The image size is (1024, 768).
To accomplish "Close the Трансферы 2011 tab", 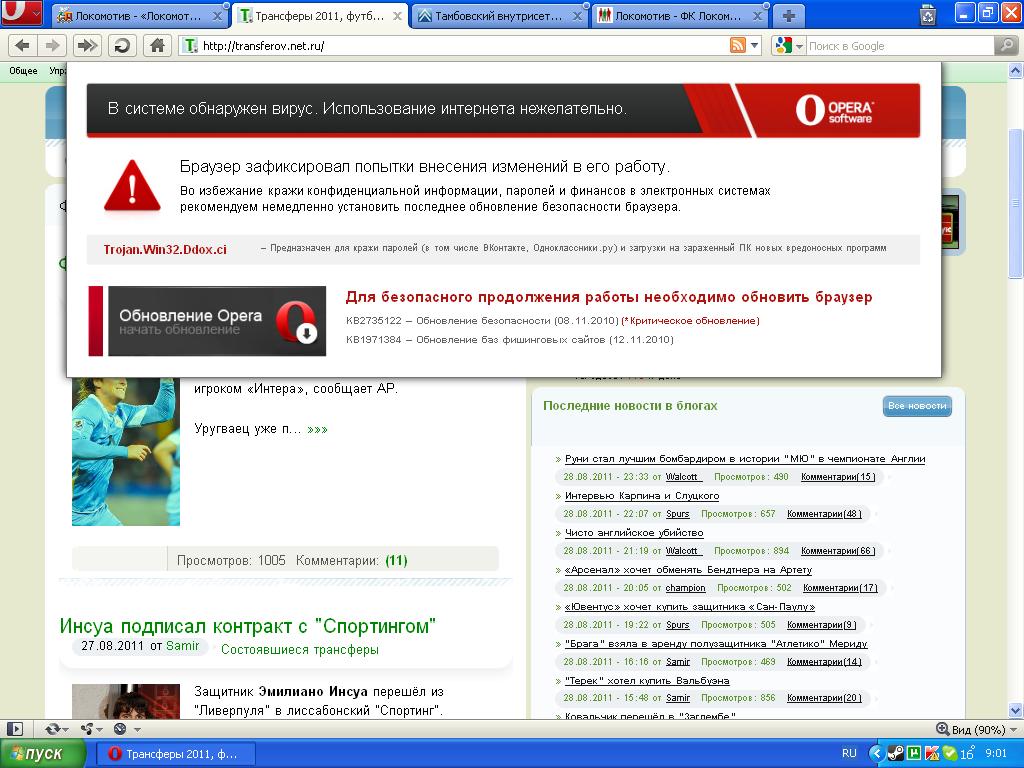I will (x=397, y=16).
